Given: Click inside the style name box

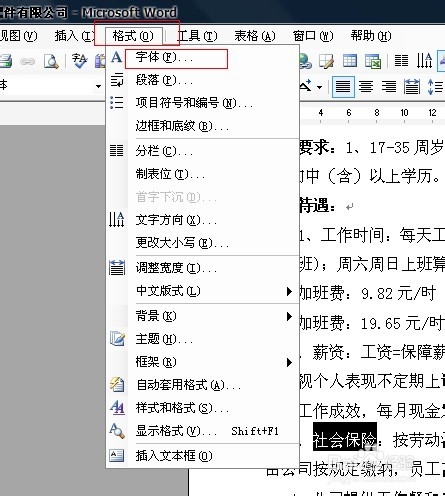Looking at the screenshot, I should pyautogui.click(x=47, y=86).
